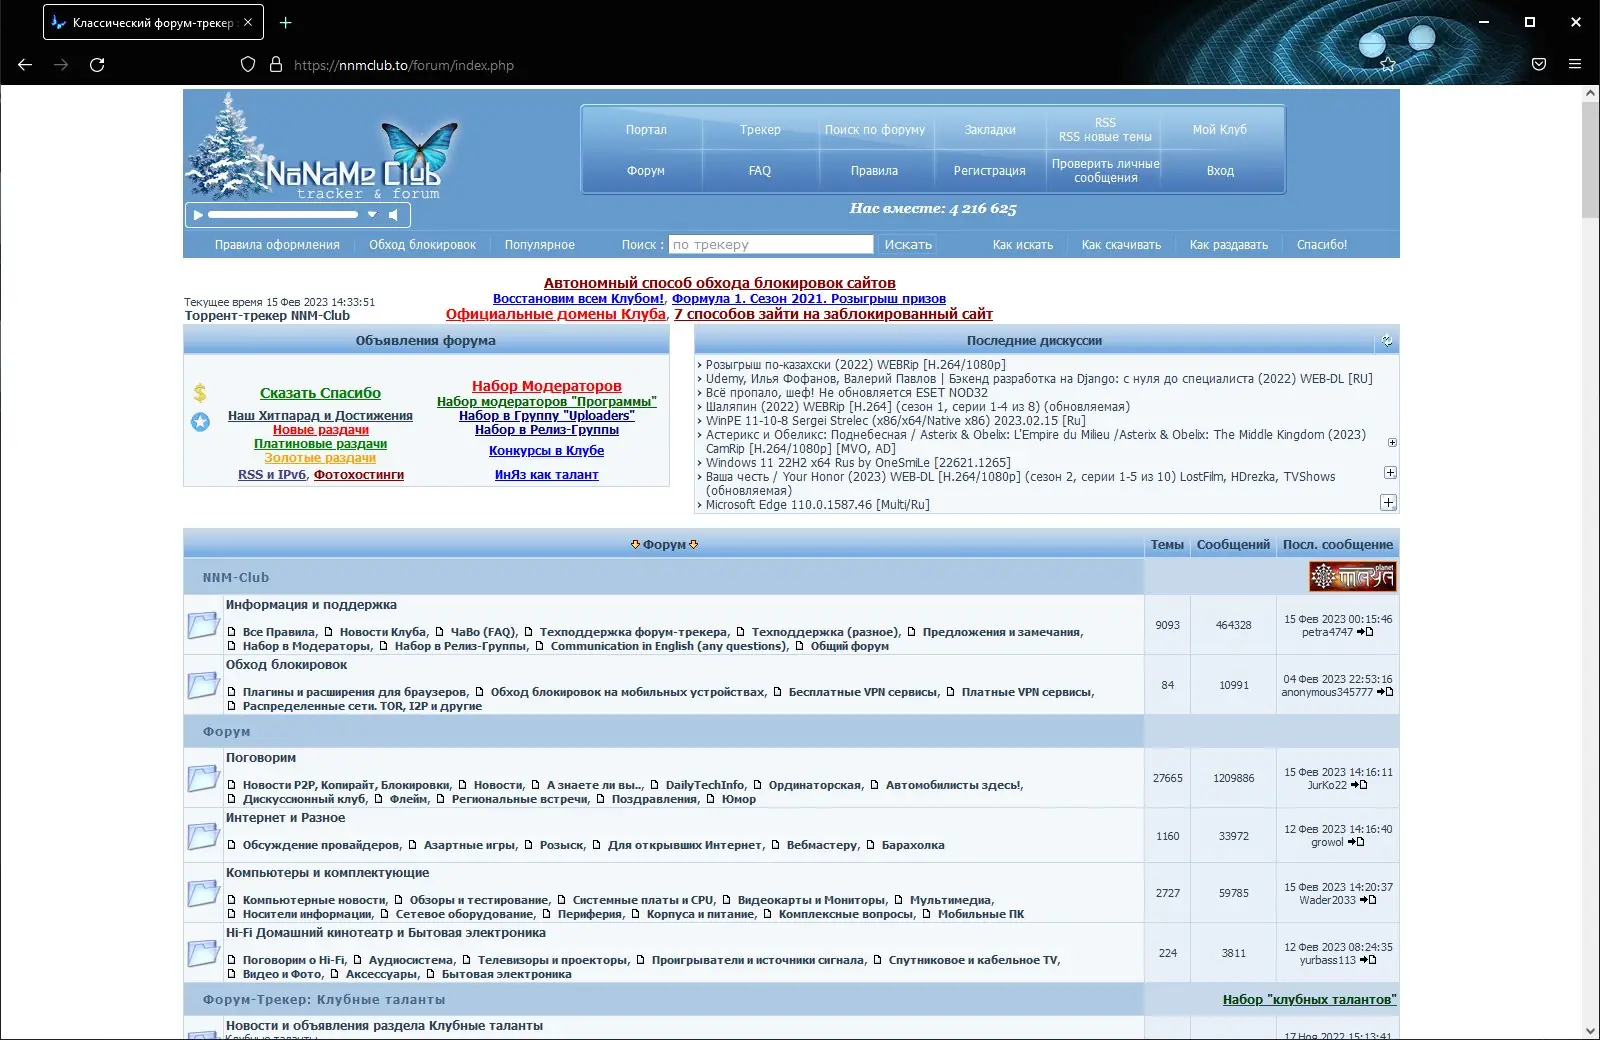Reload the page in the browser
1600x1040 pixels.
97,65
